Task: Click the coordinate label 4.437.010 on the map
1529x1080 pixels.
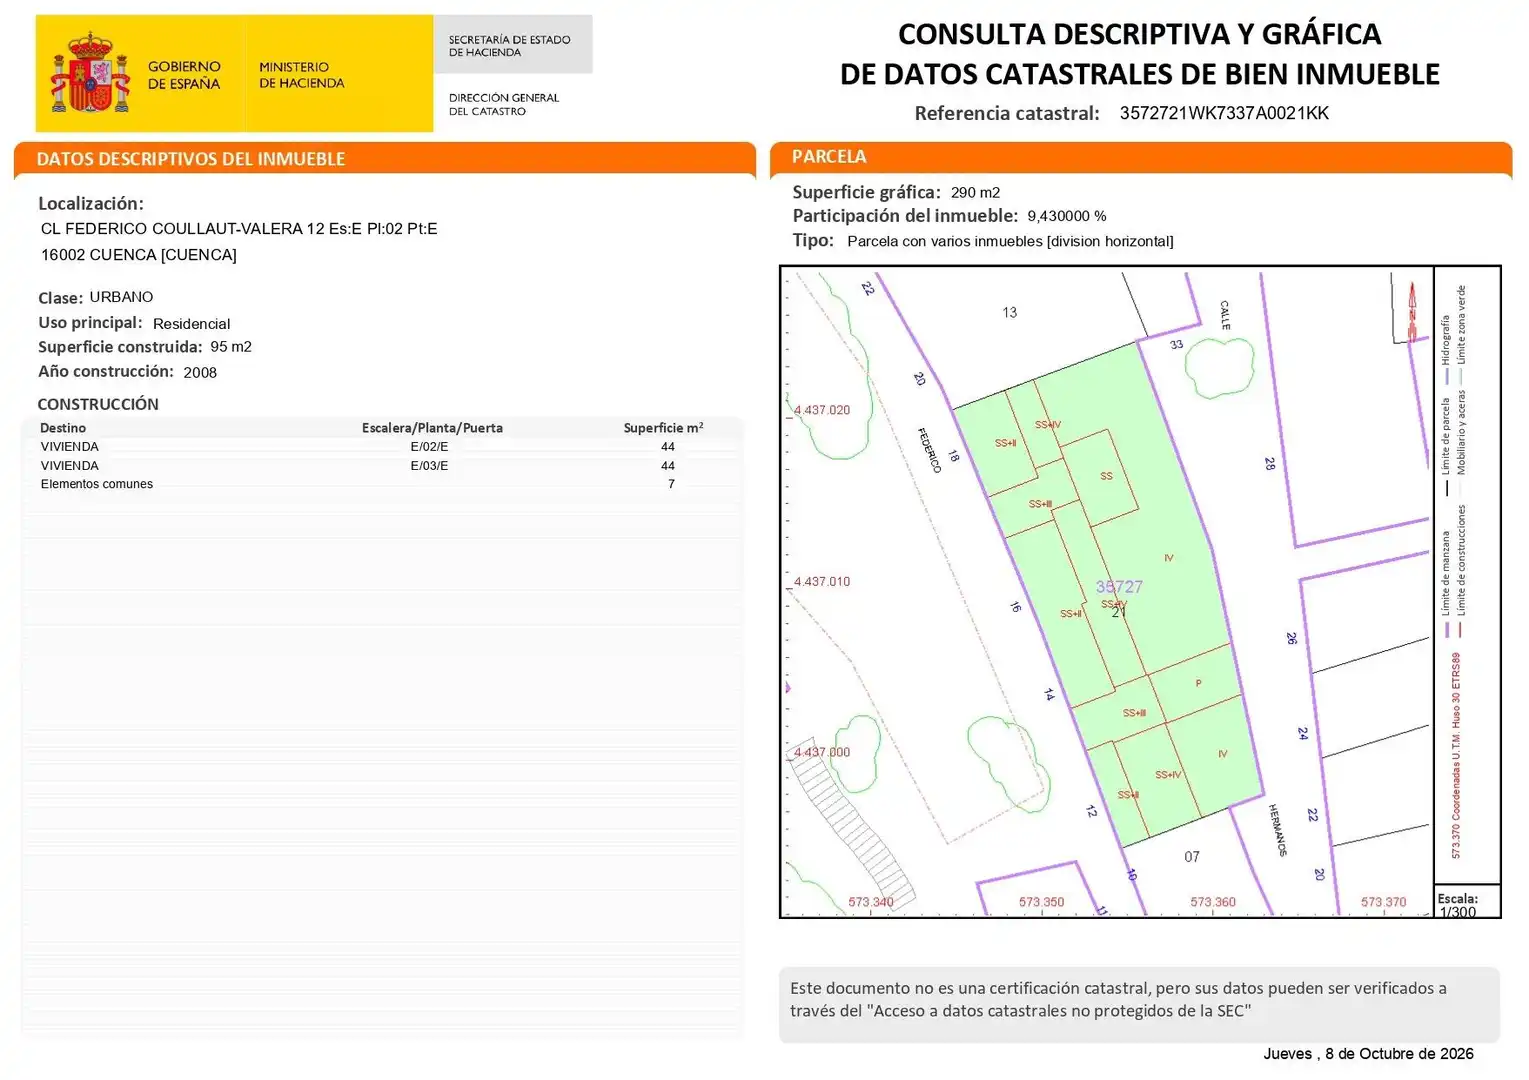Action: click(x=822, y=581)
